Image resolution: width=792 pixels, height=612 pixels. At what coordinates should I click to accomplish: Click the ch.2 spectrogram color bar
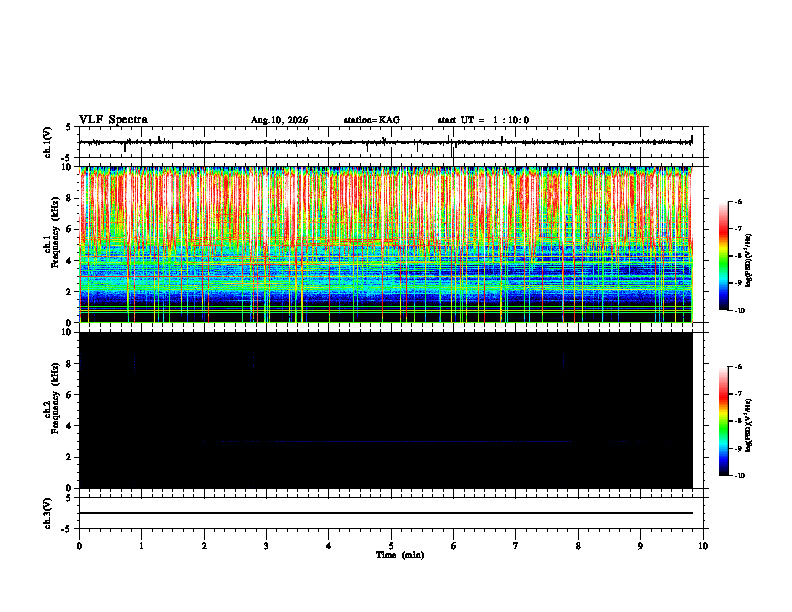(x=723, y=421)
